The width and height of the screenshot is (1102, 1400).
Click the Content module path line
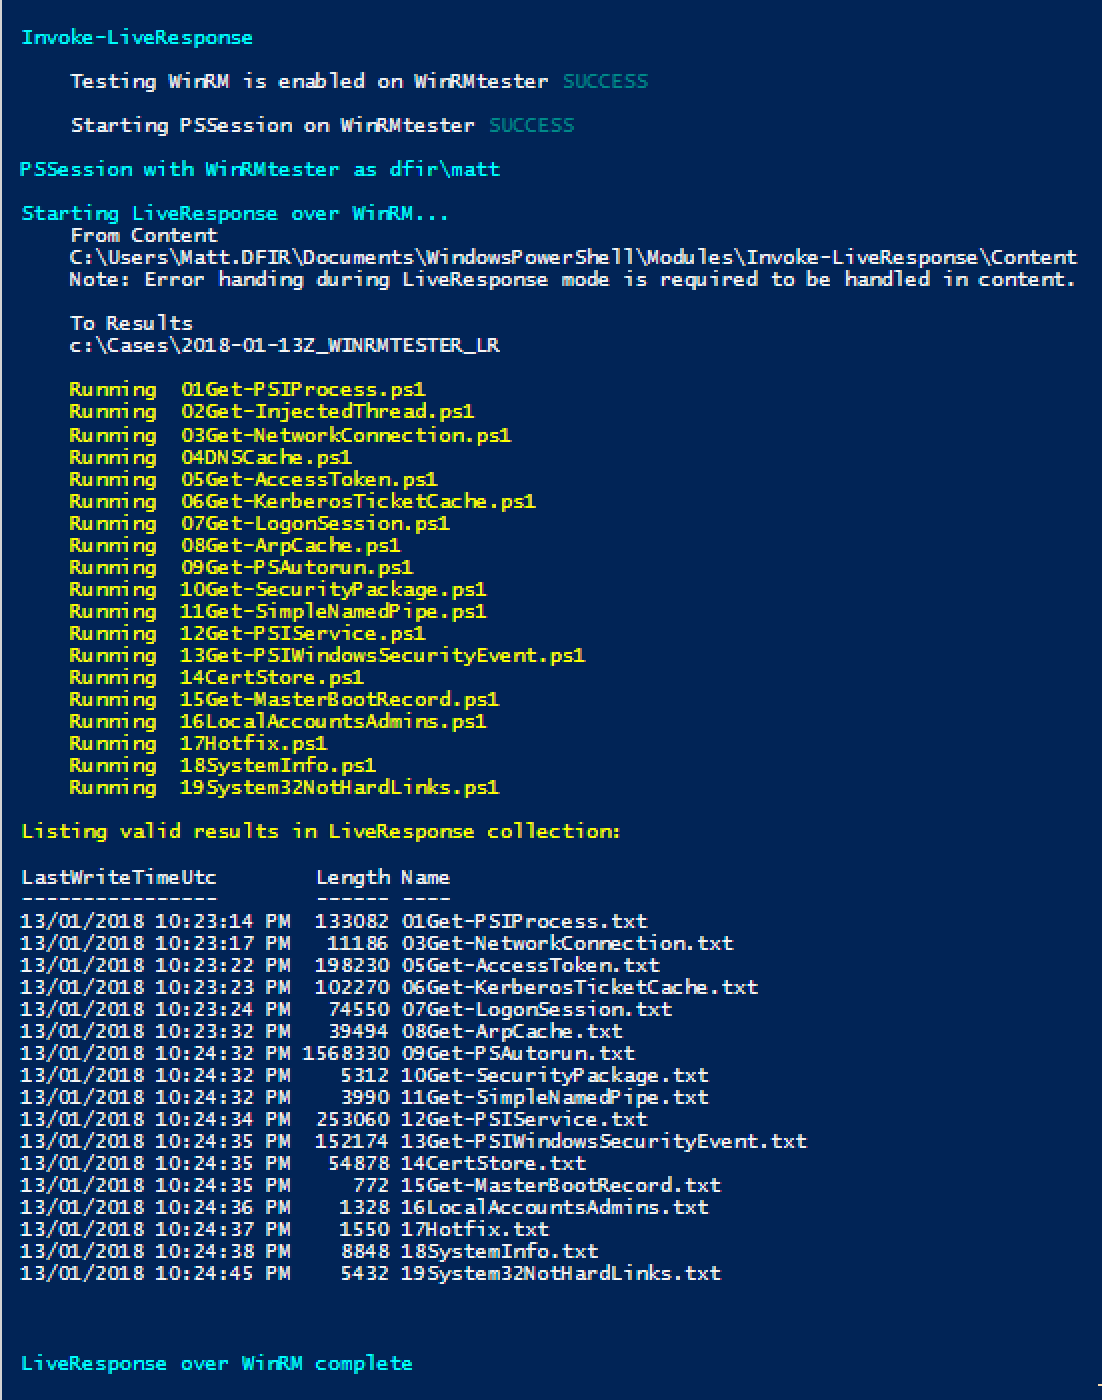tap(573, 257)
